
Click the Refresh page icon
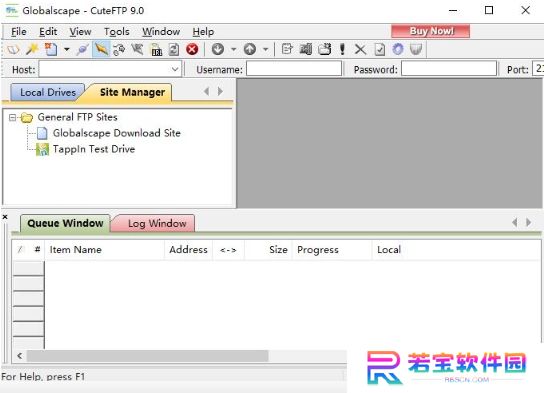pyautogui.click(x=174, y=50)
